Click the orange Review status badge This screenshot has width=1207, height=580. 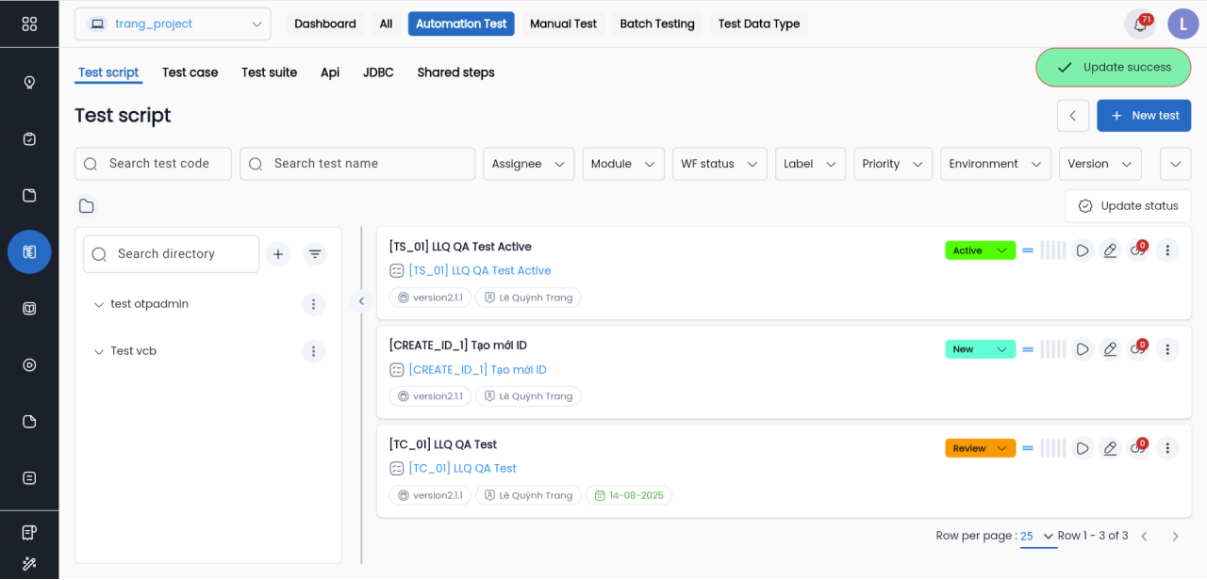[980, 448]
